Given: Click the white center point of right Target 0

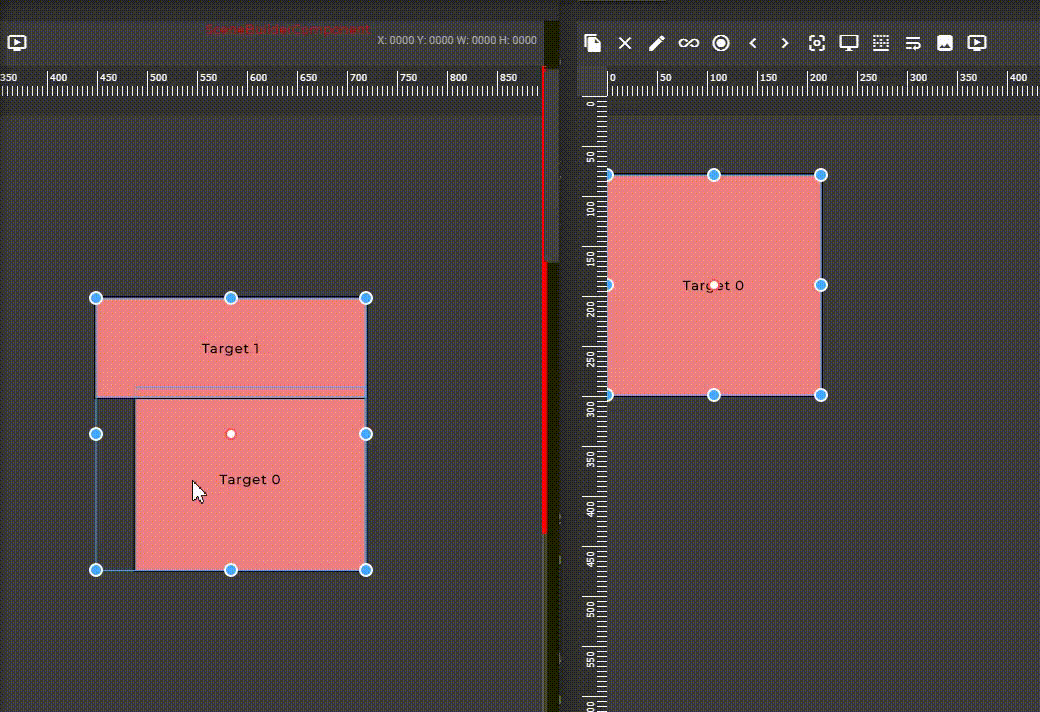Looking at the screenshot, I should (x=714, y=285).
